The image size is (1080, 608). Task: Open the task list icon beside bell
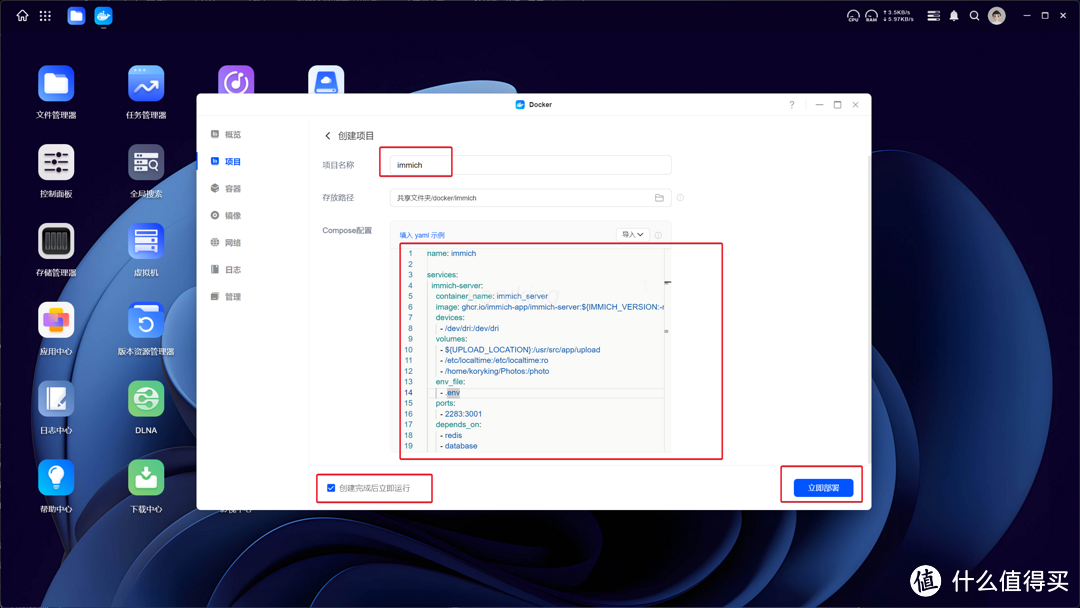(x=933, y=15)
